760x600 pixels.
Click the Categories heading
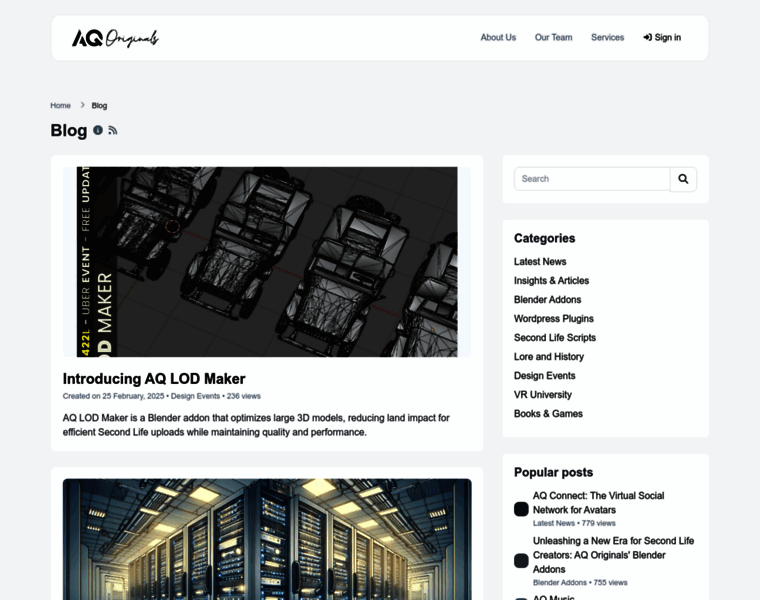(x=544, y=238)
